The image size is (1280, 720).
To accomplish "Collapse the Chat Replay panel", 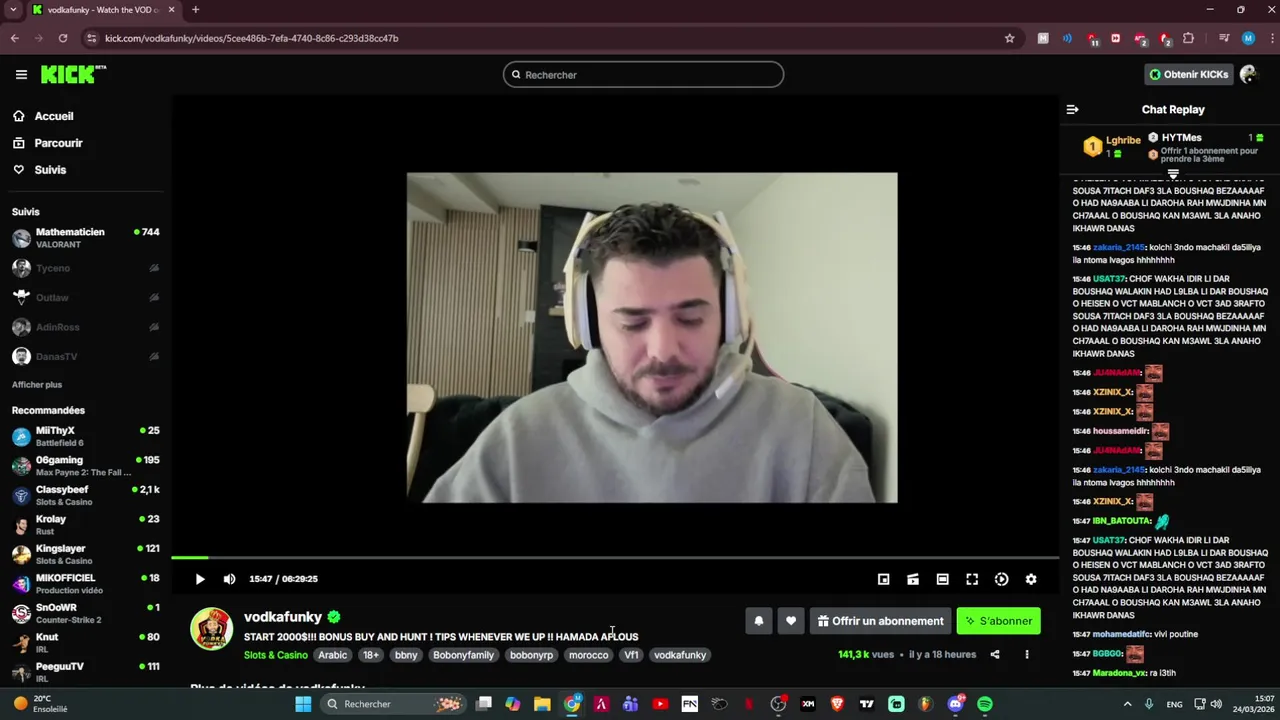I will pos(1072,110).
